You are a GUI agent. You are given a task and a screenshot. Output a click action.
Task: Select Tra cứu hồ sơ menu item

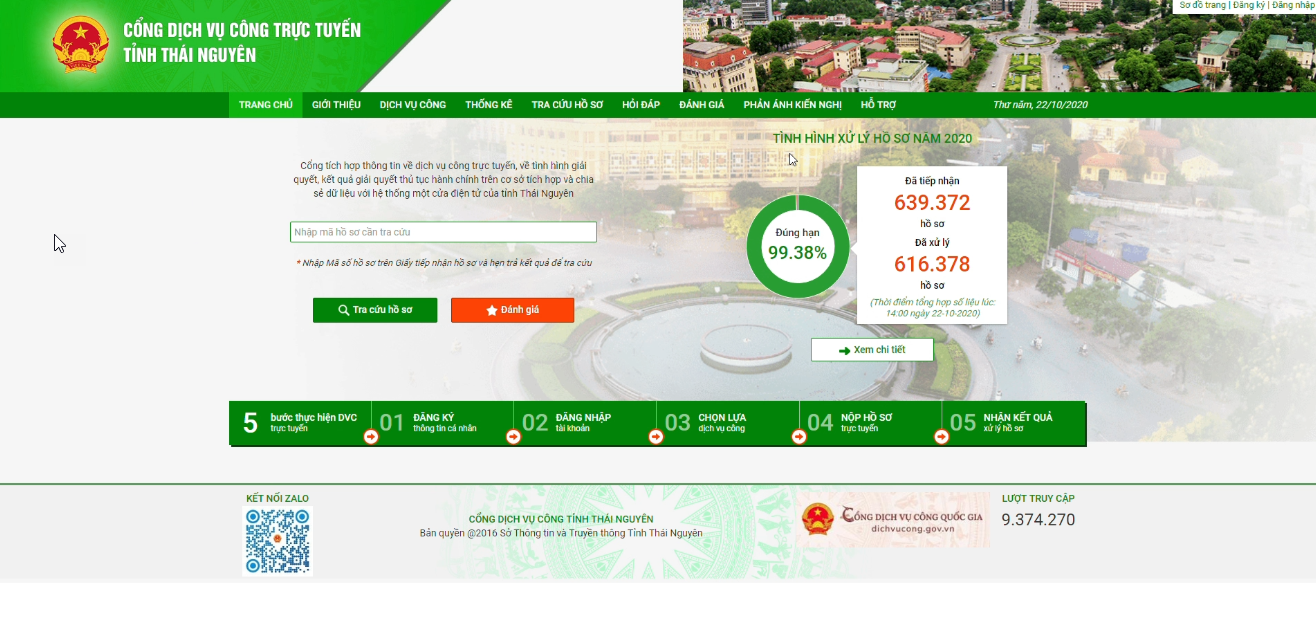click(x=567, y=105)
